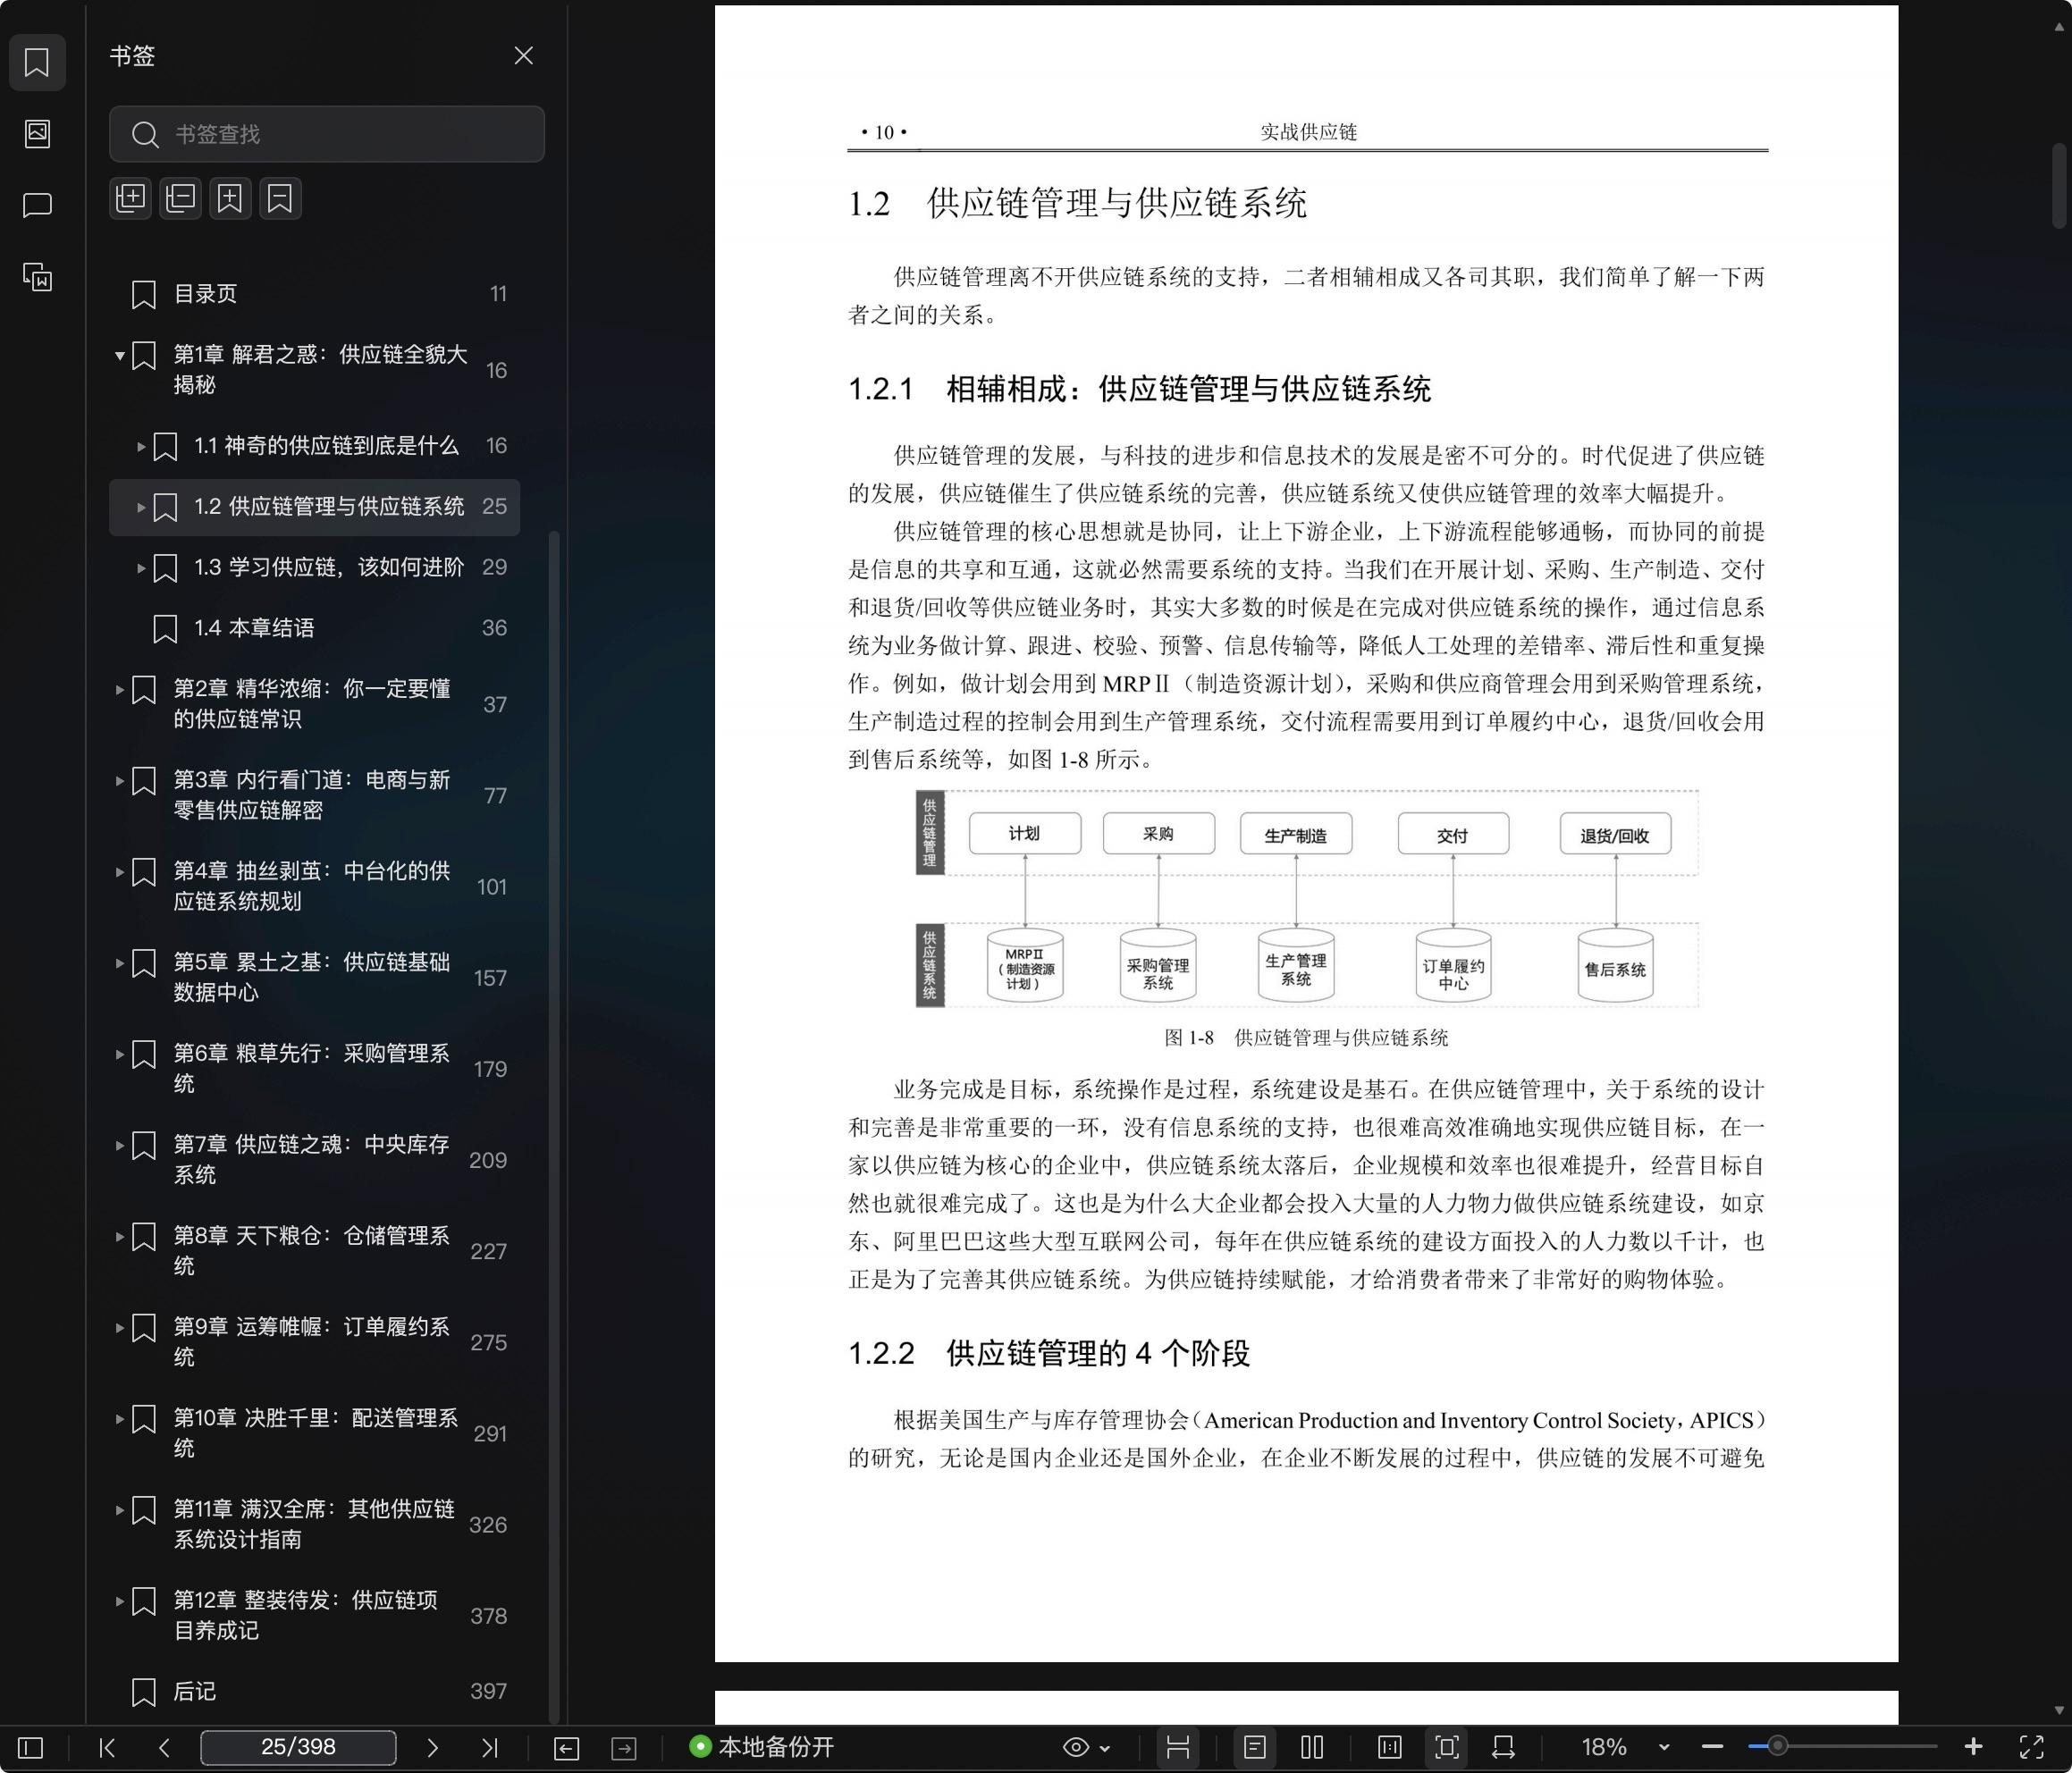Remove the selected bookmark icon
This screenshot has width=2072, height=1773.
click(x=280, y=198)
